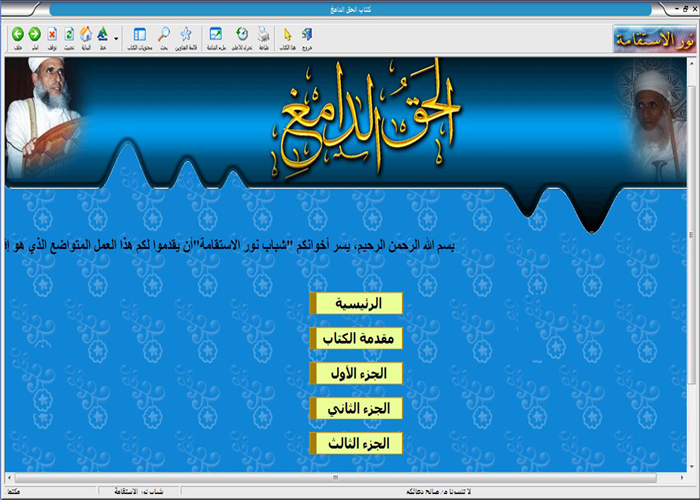Click the horizontal scrollbar's right arrow
The width and height of the screenshot is (700, 500).
682,478
